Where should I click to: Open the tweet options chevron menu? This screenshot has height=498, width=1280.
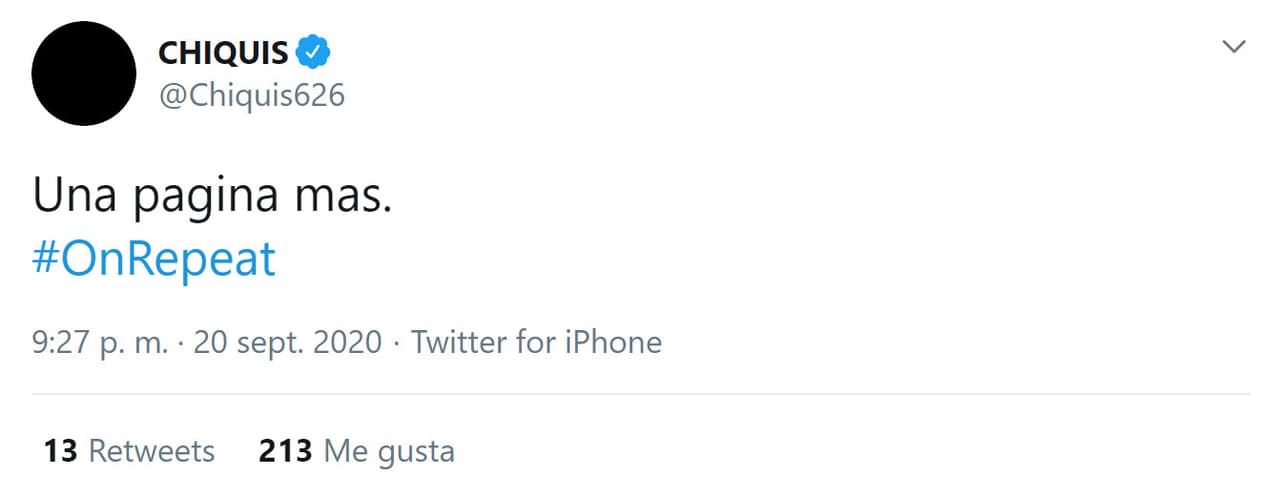point(1235,47)
